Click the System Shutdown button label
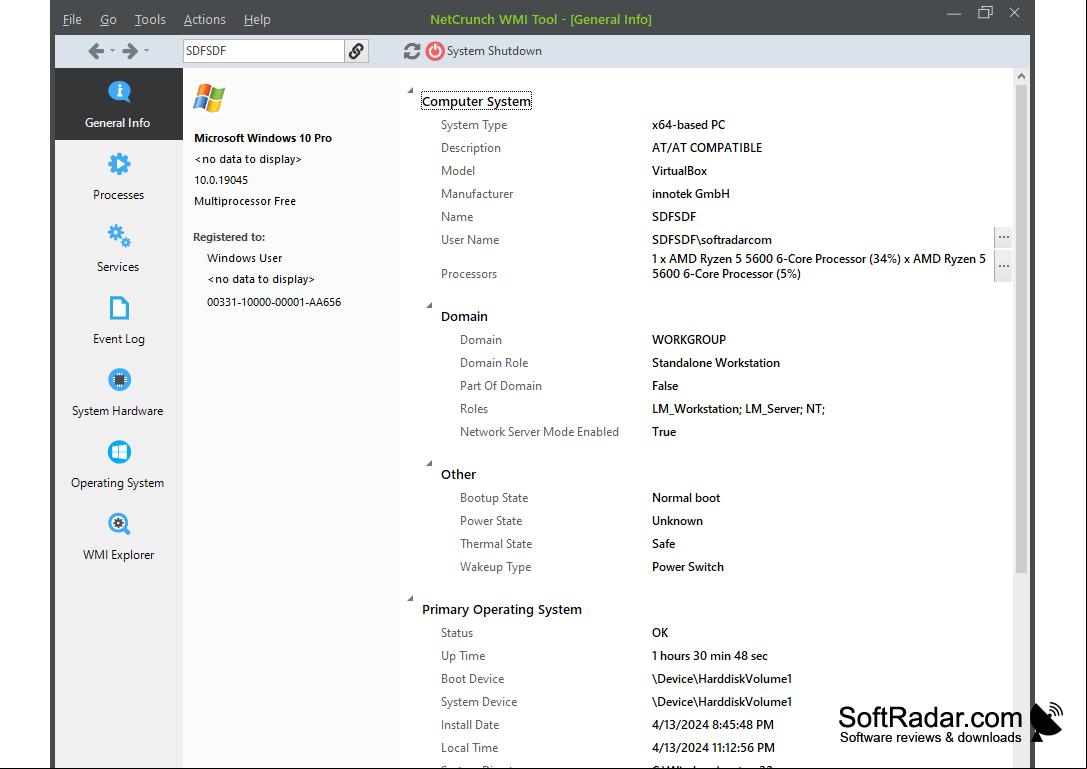1087x769 pixels. point(494,51)
